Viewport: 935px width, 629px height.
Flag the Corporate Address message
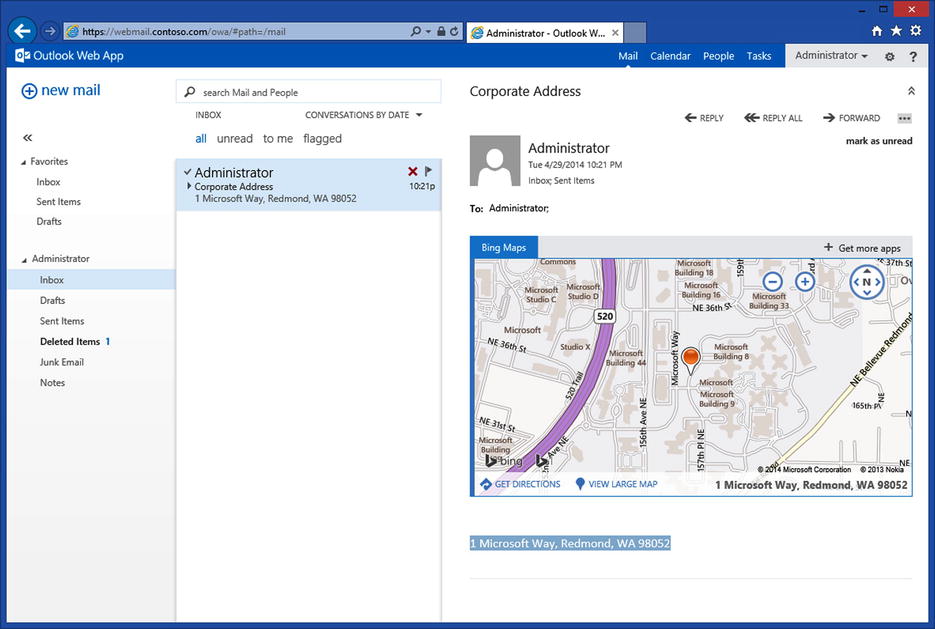click(428, 172)
